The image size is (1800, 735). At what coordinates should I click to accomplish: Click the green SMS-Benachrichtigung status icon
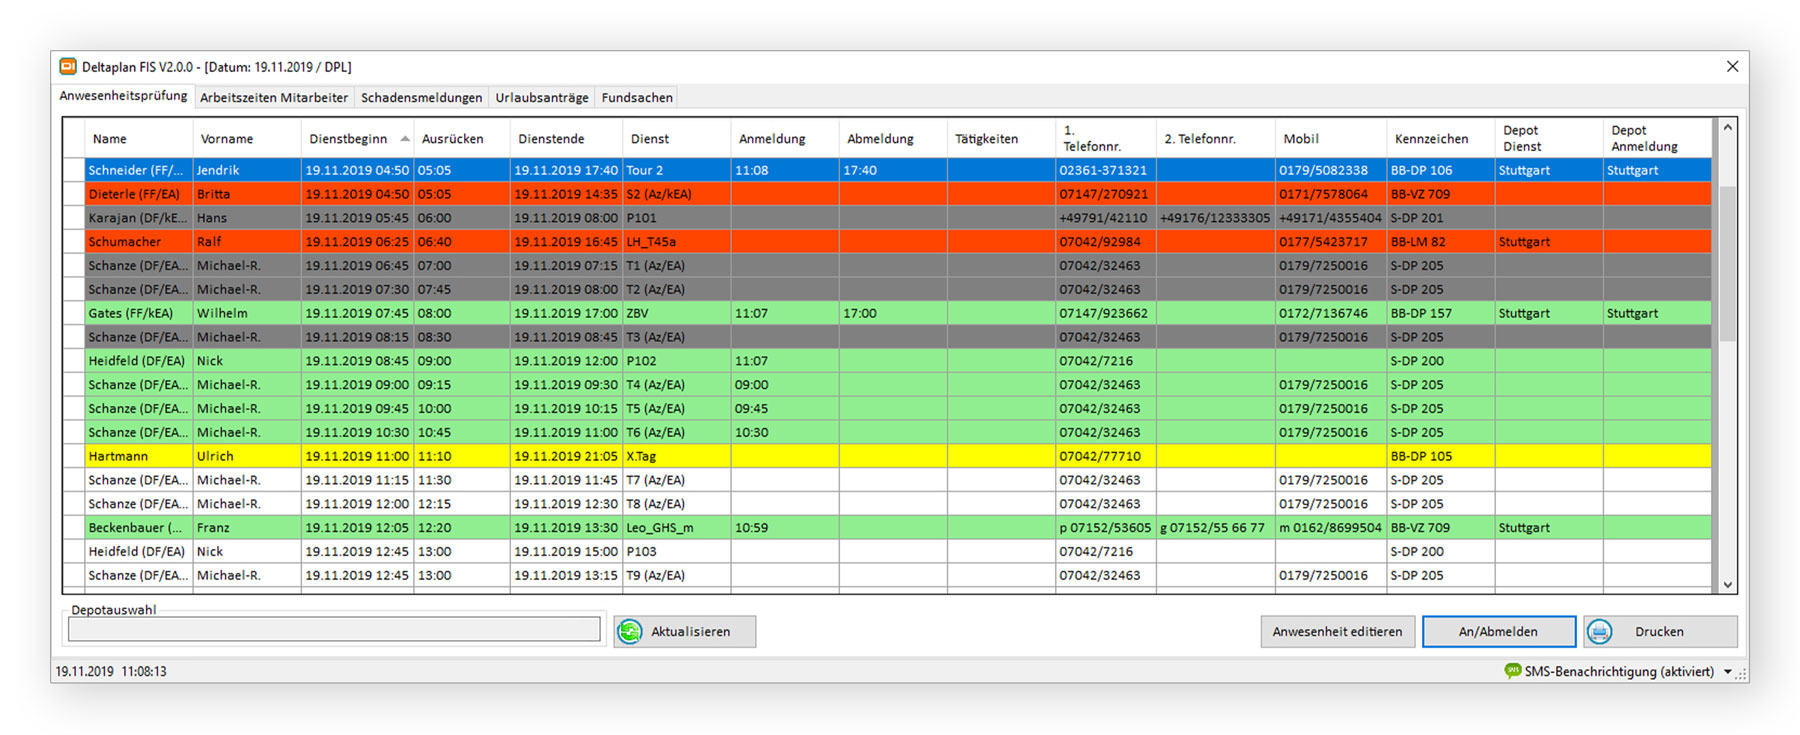click(1512, 671)
